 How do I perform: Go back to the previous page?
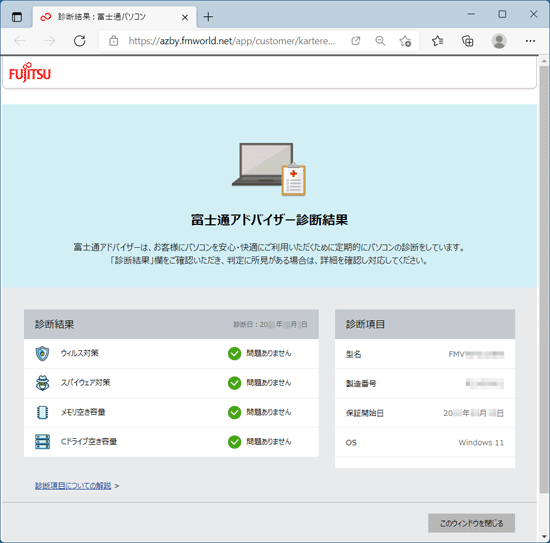[20, 41]
